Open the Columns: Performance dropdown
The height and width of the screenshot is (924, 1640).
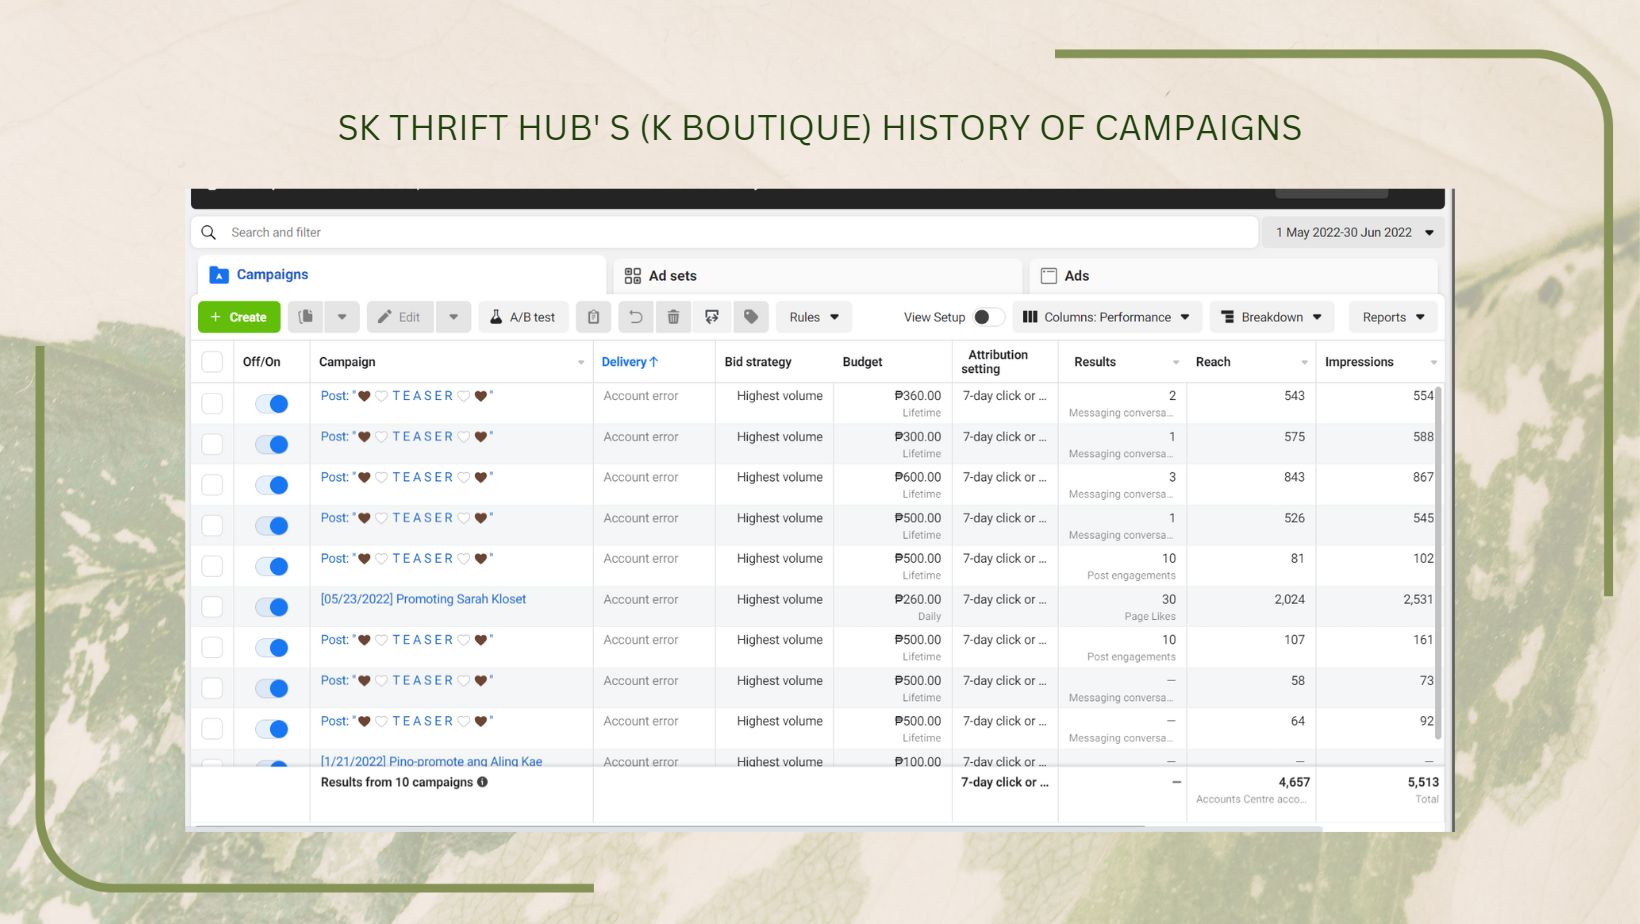(x=1107, y=317)
